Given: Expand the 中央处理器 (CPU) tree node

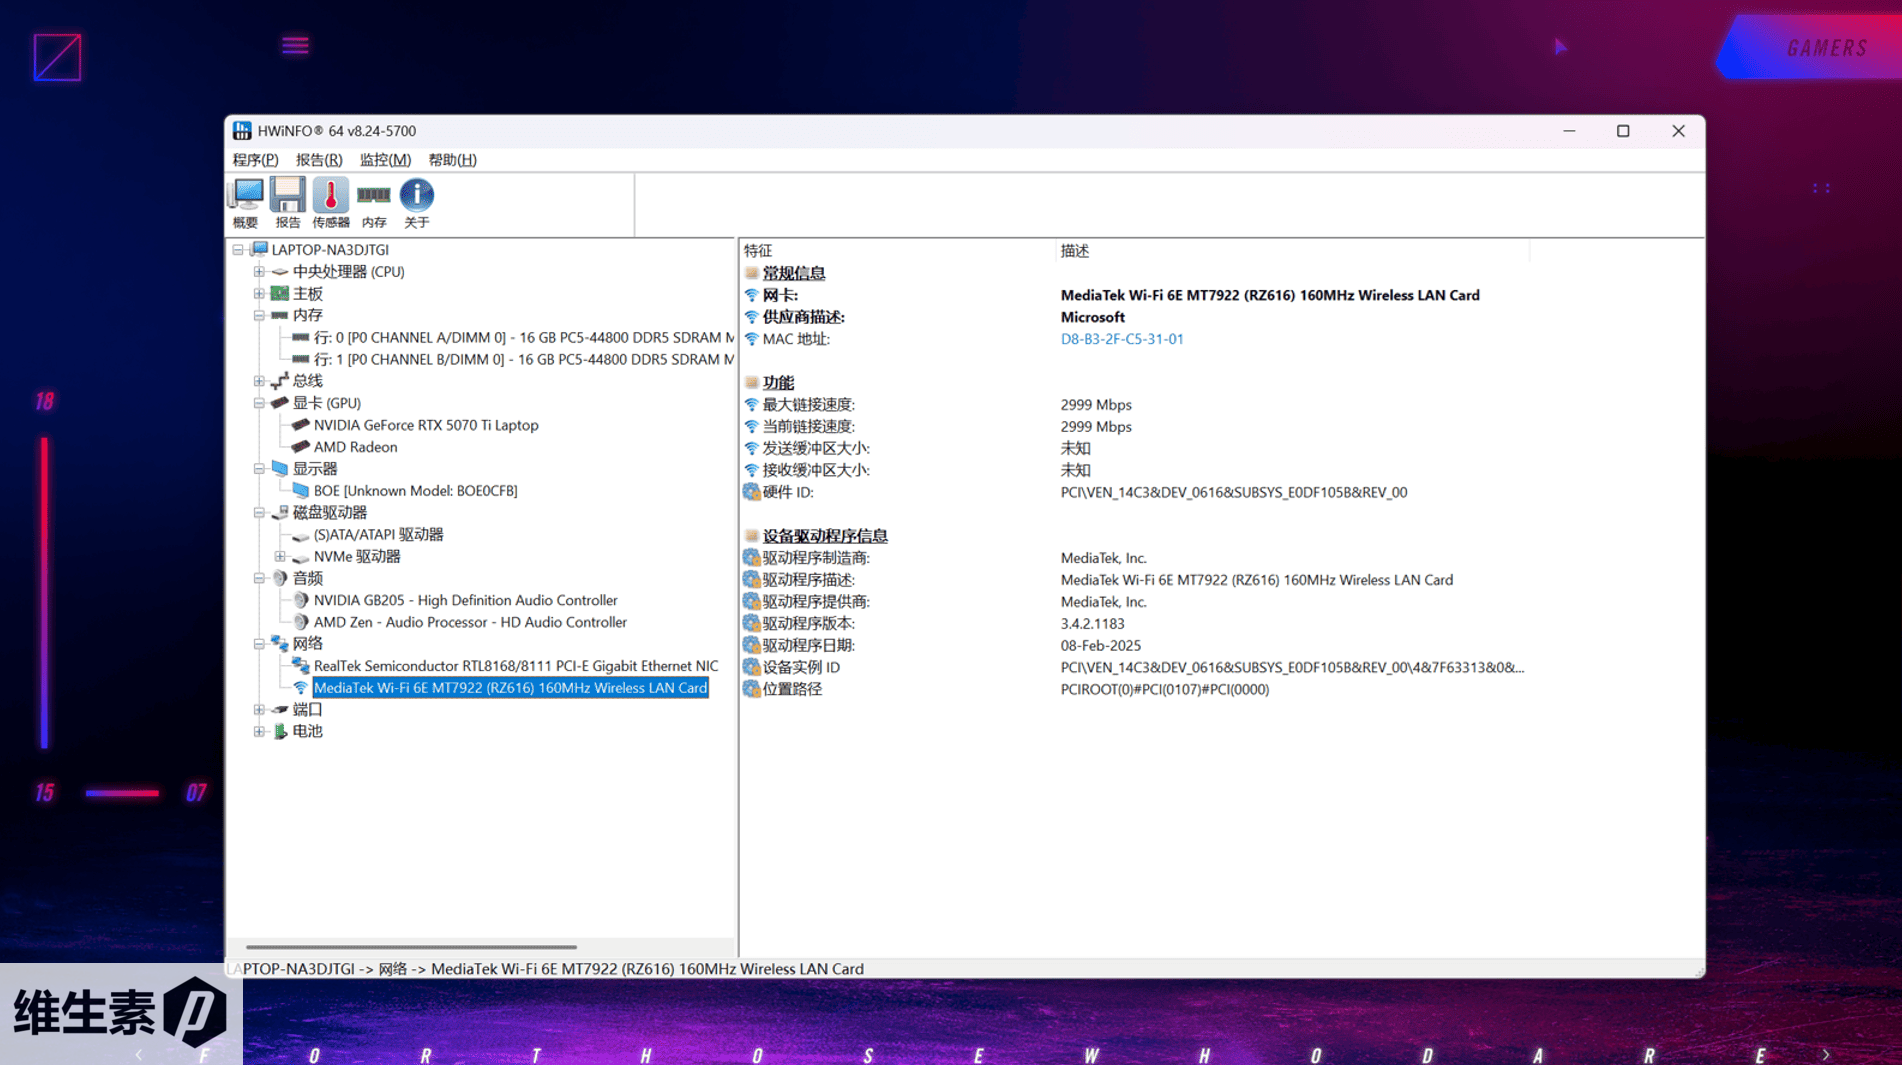Looking at the screenshot, I should 259,272.
